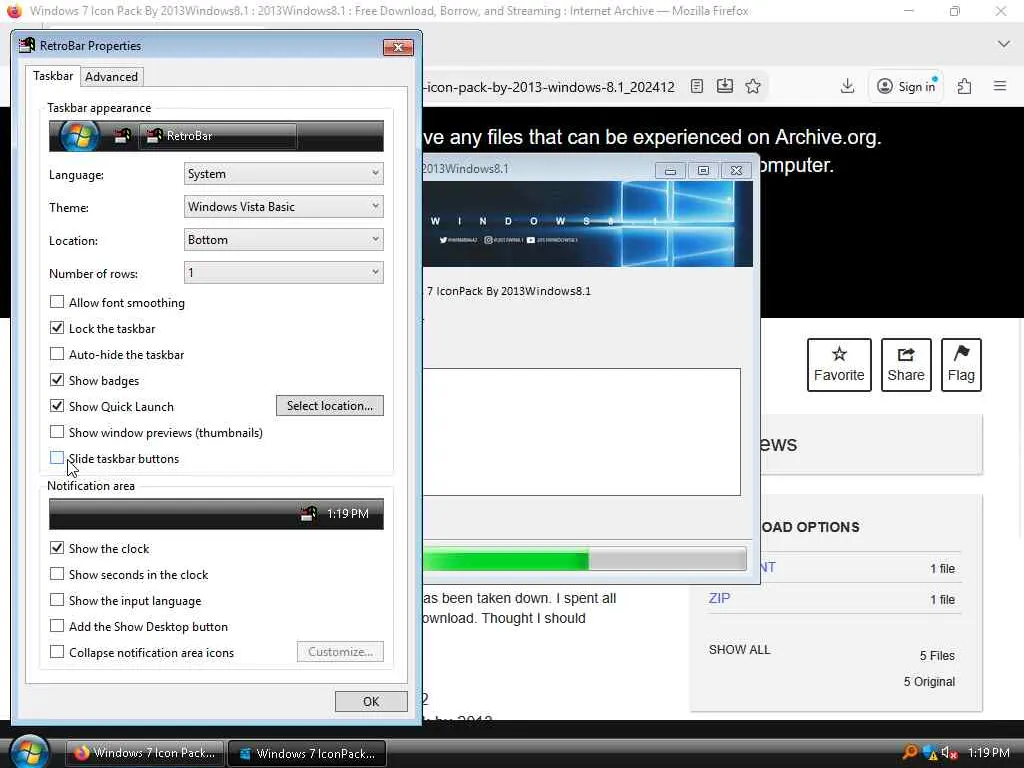Click the RetroBar task button in the appearance preview

(217, 136)
